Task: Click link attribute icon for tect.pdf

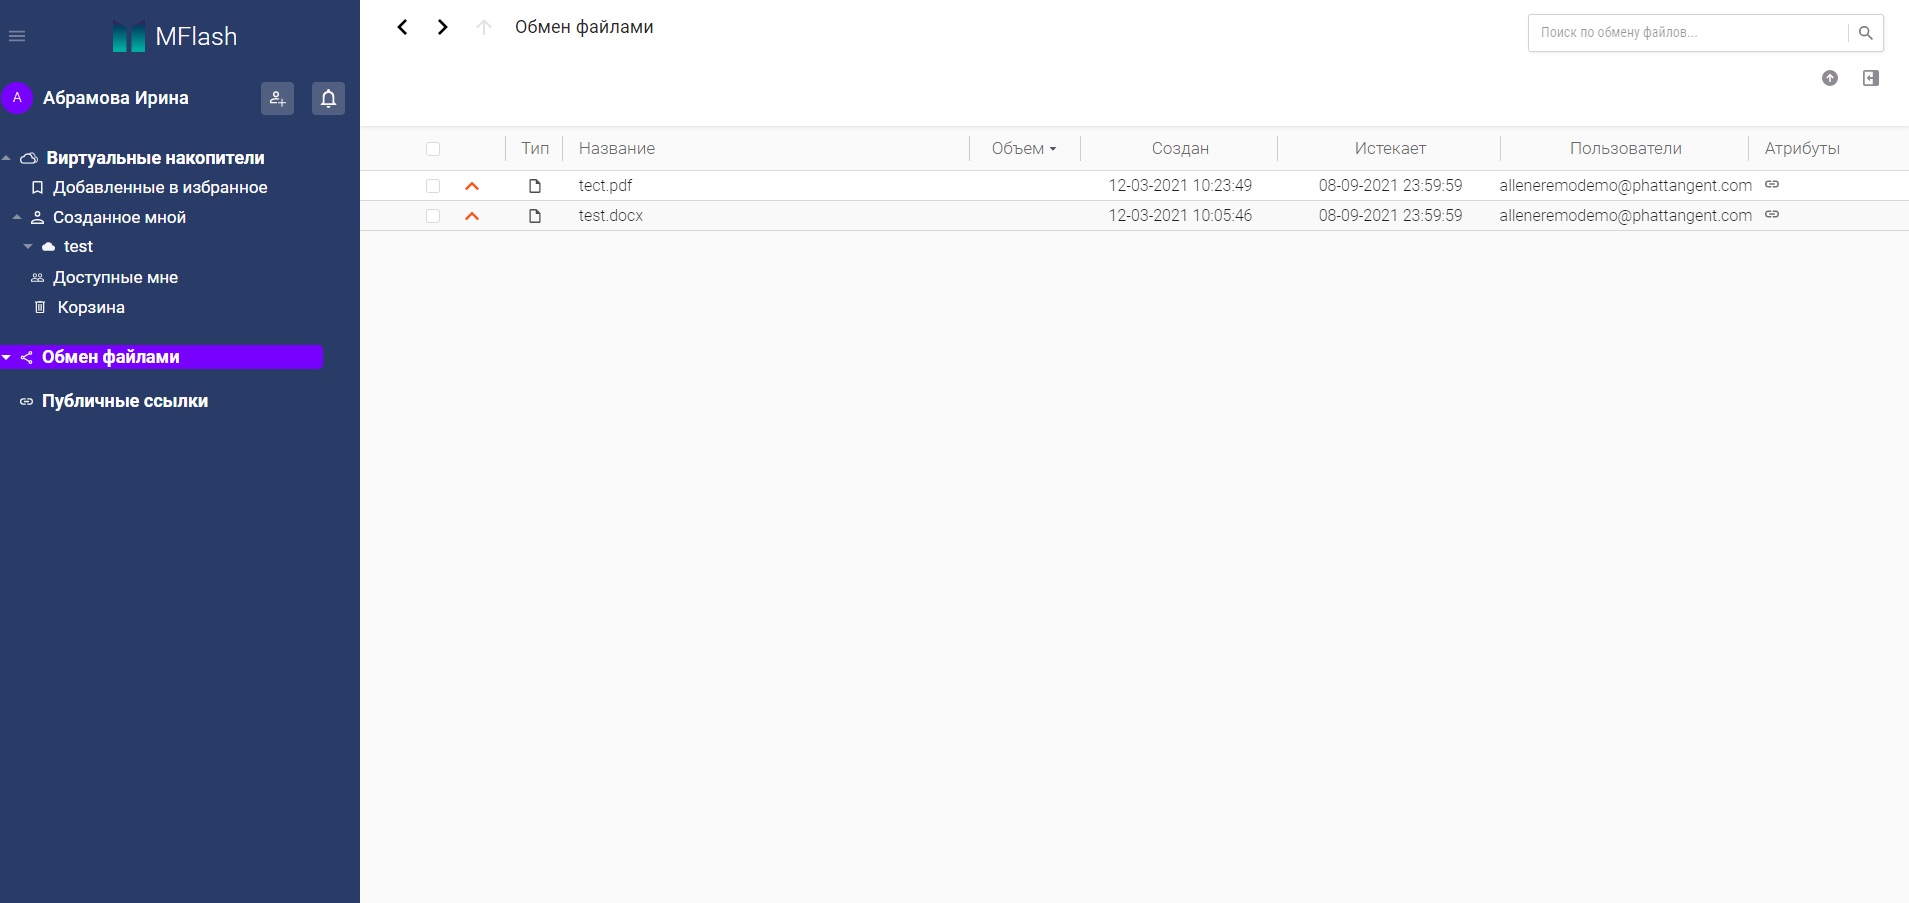Action: coord(1772,184)
